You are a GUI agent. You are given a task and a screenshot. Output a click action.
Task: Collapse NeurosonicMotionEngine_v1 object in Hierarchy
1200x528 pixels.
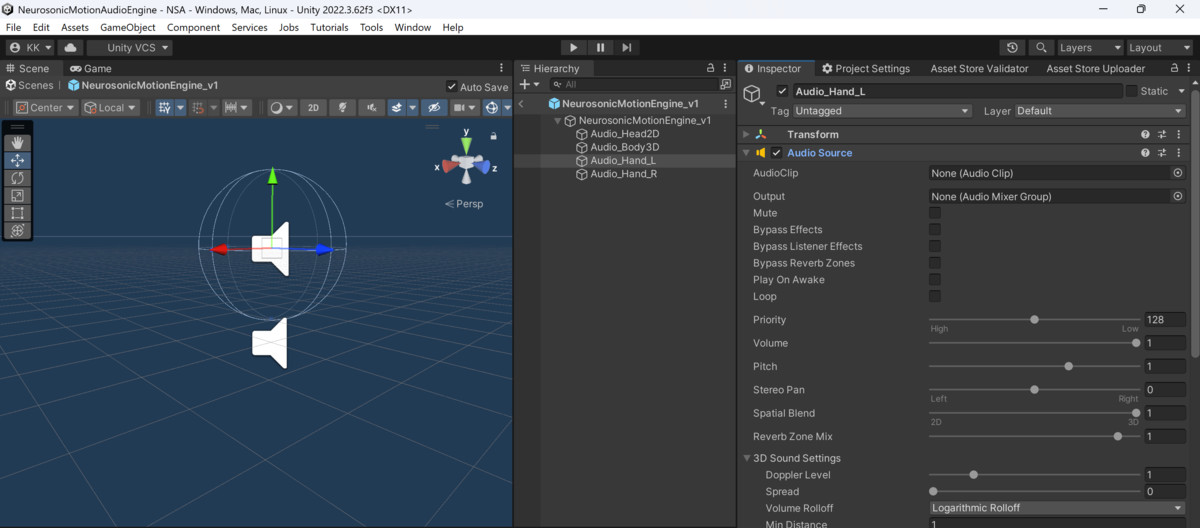tap(558, 120)
